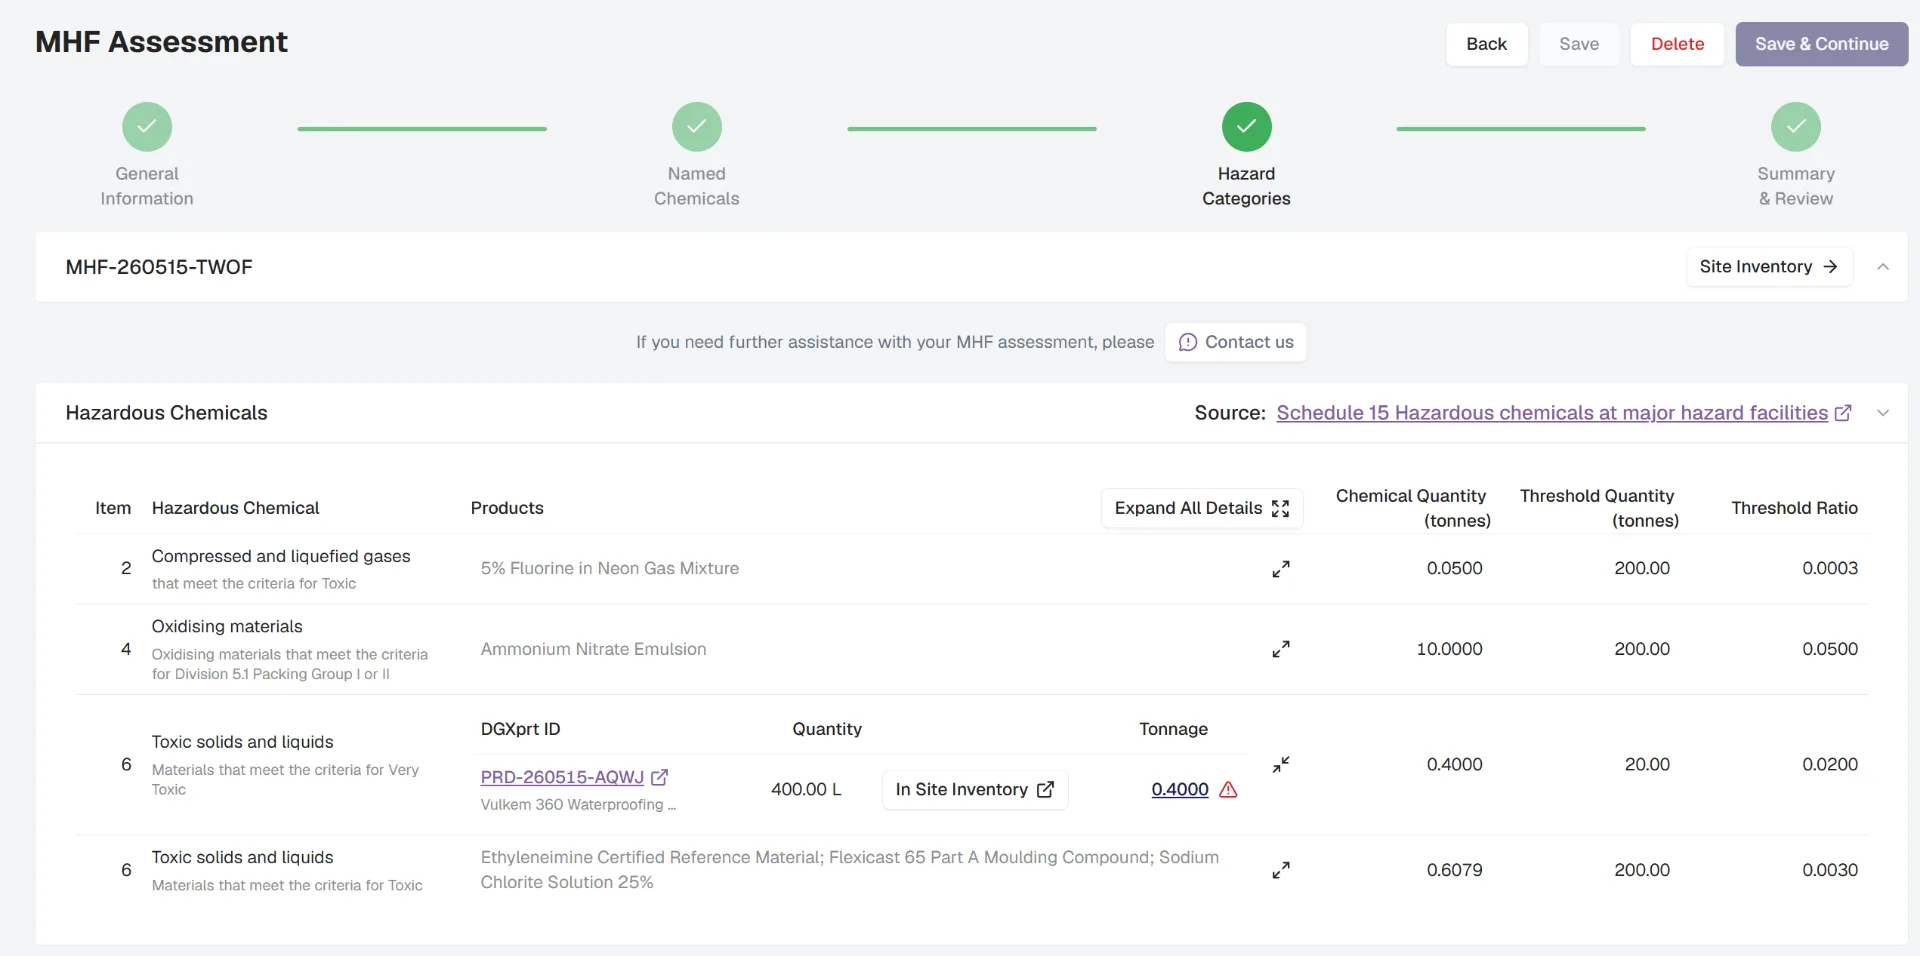1920x956 pixels.
Task: Click the DGXprt ID sub-column header
Action: 520,729
